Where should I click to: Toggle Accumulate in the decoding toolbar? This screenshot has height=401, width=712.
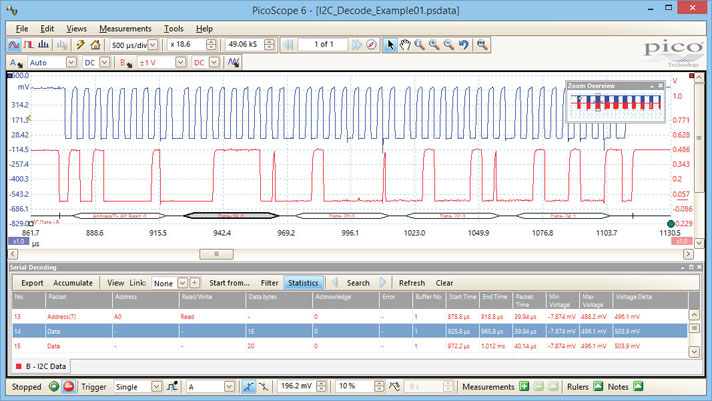coord(73,283)
